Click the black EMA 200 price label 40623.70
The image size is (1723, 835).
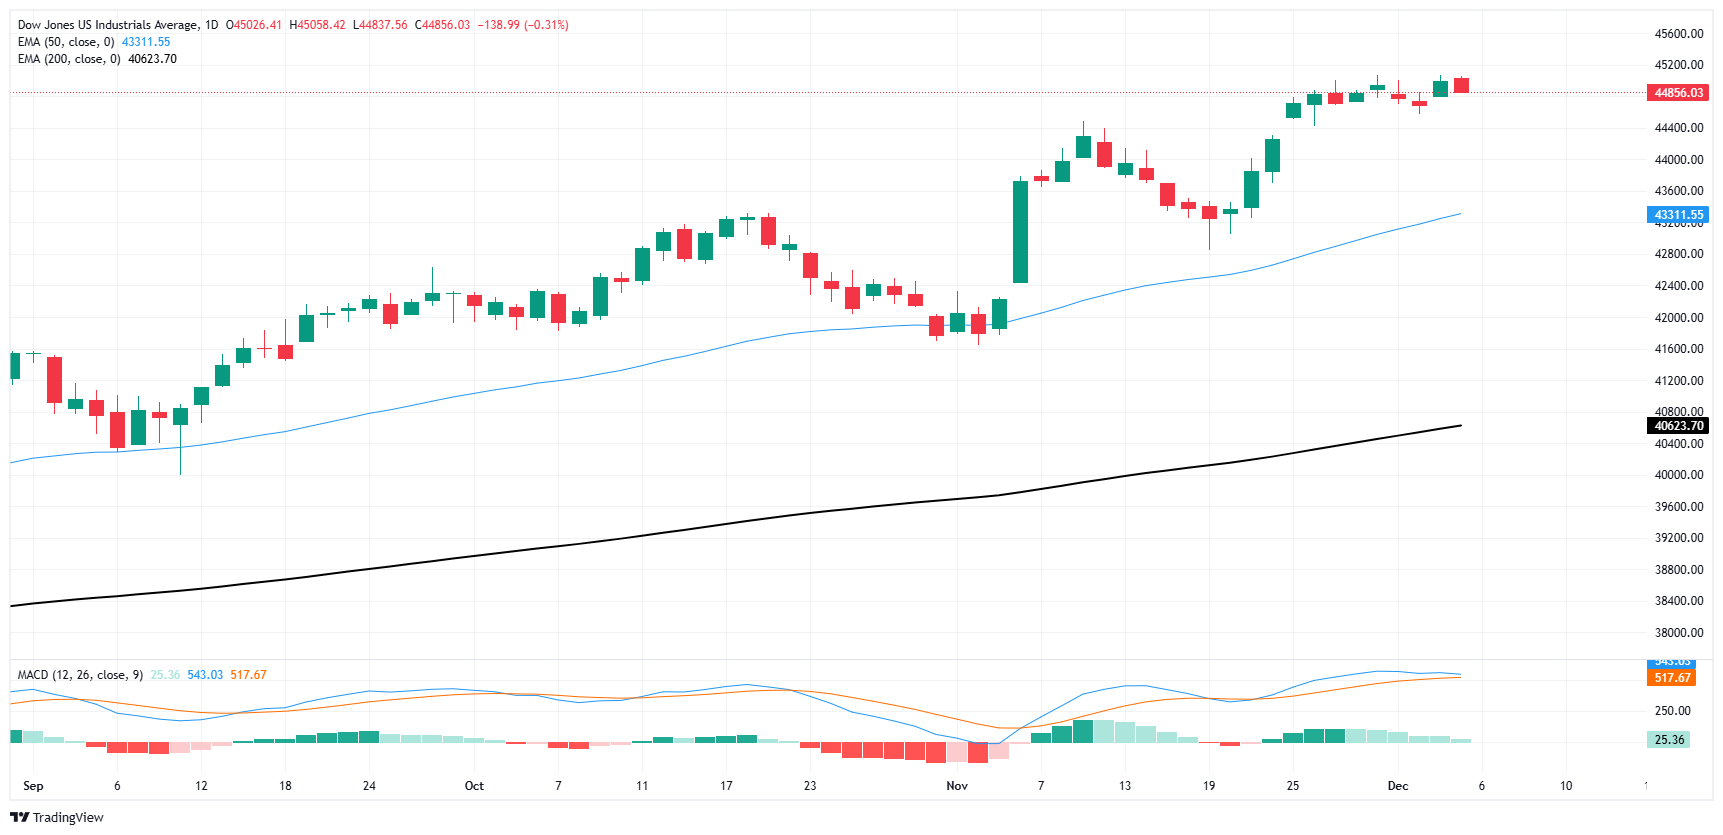pyautogui.click(x=1678, y=426)
